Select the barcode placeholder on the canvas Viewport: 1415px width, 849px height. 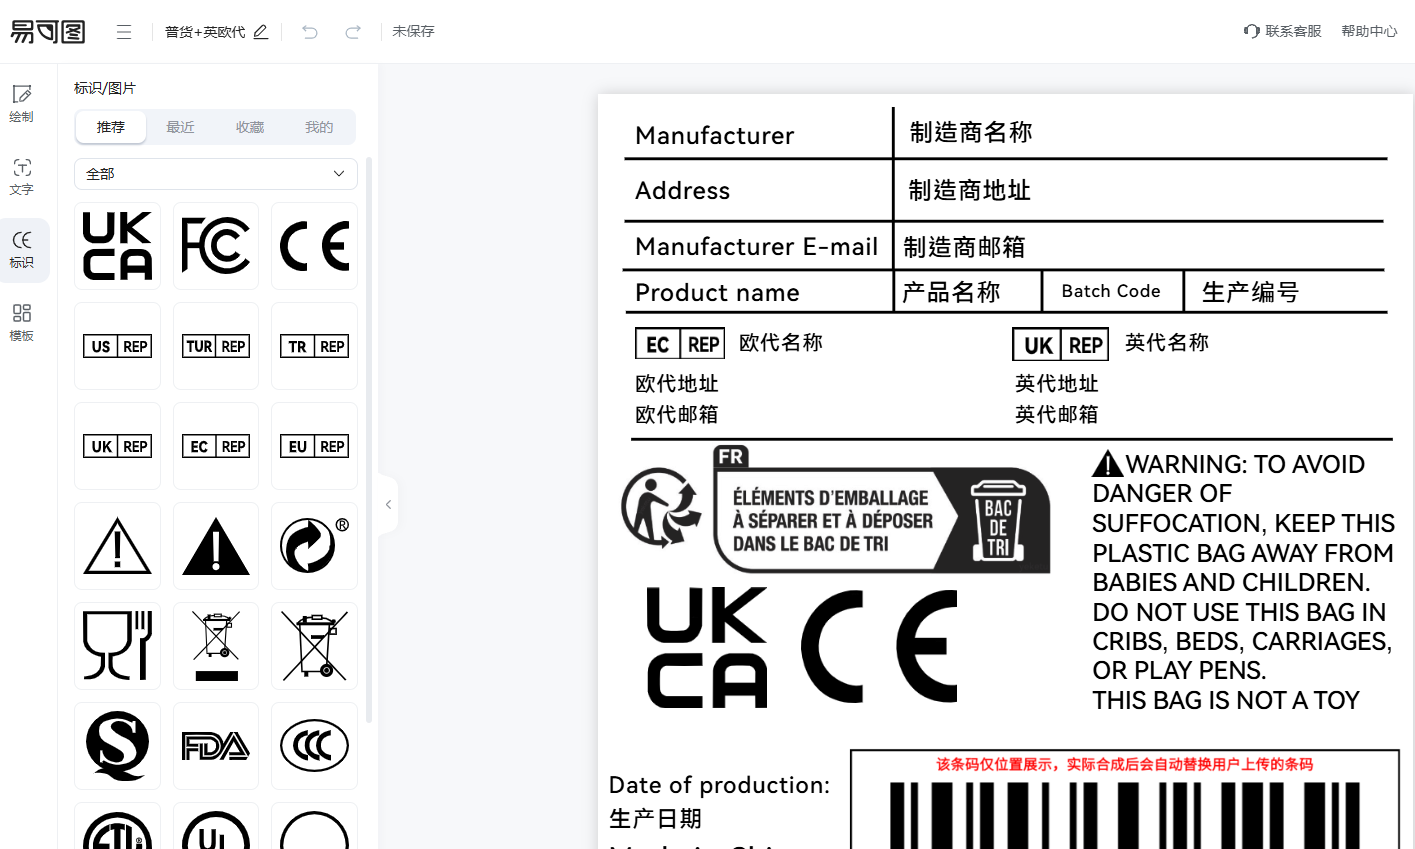1125,800
